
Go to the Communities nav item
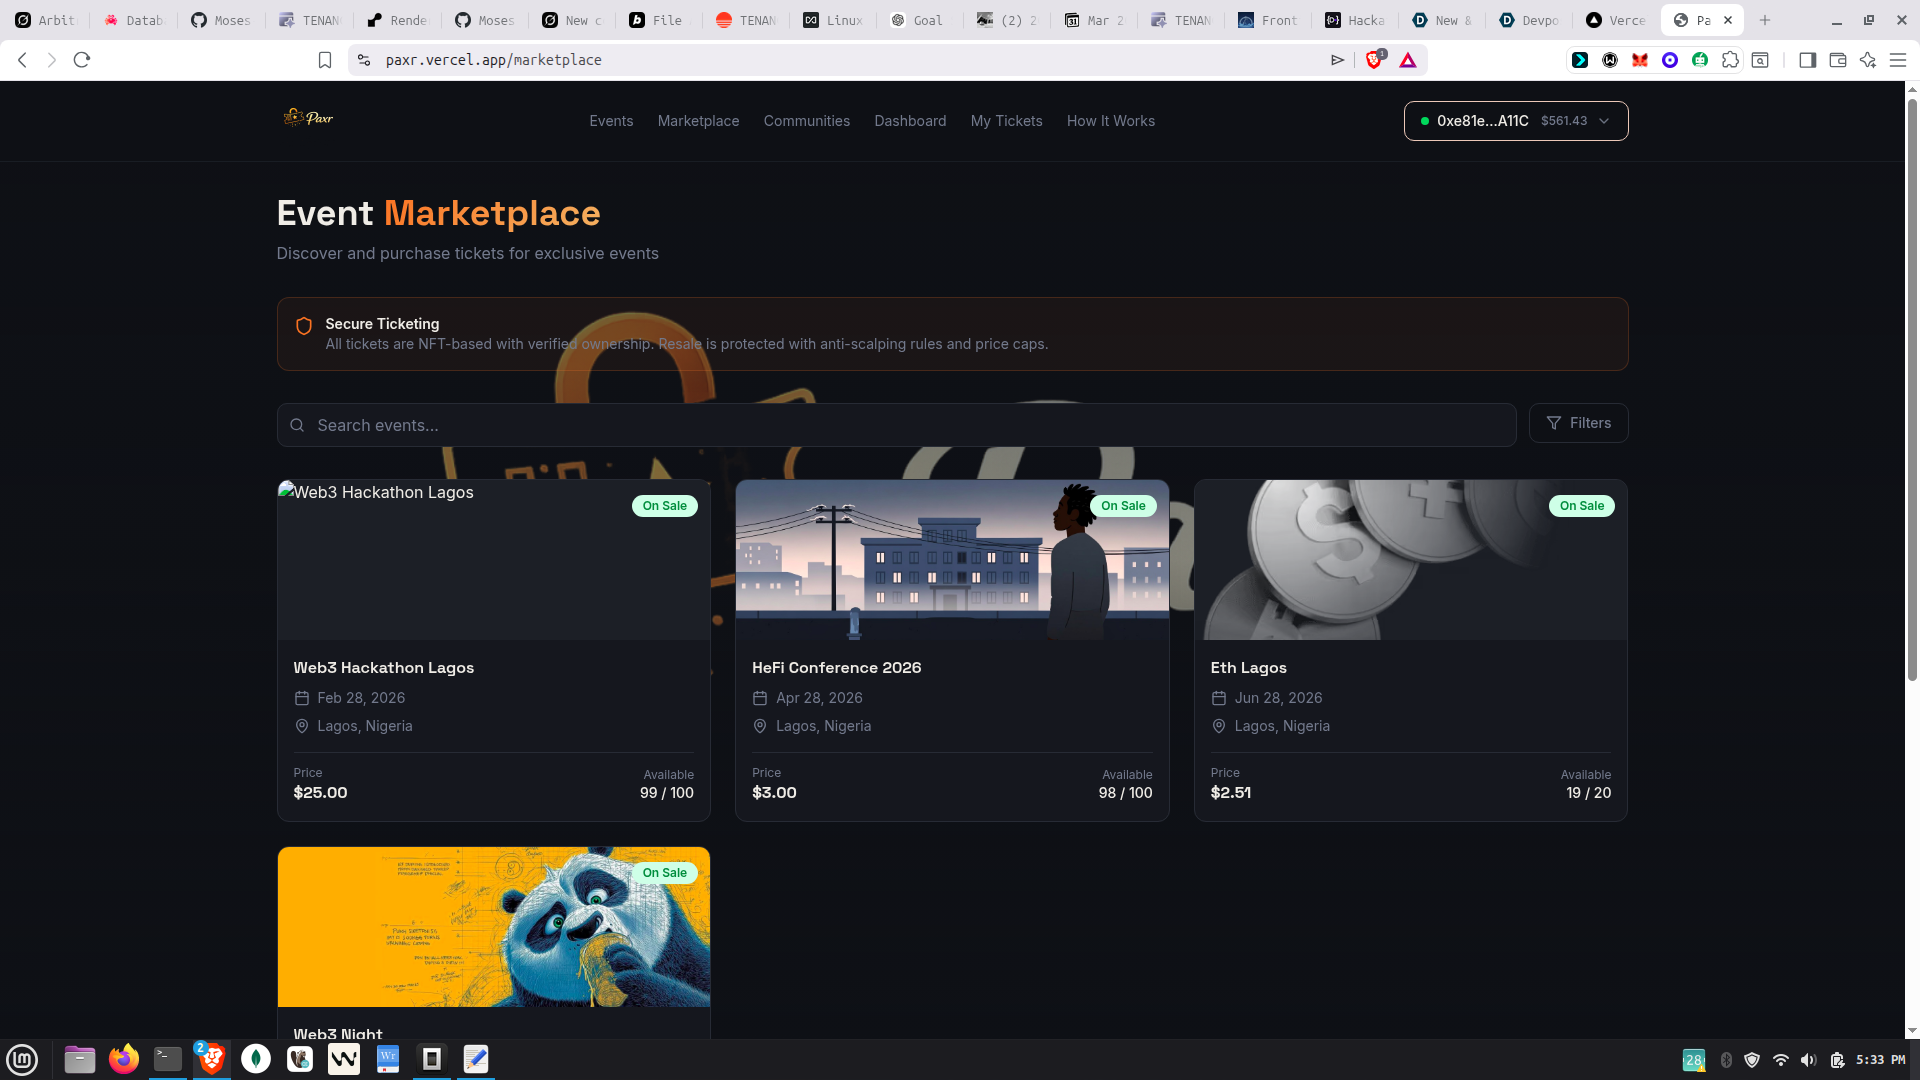[806, 121]
